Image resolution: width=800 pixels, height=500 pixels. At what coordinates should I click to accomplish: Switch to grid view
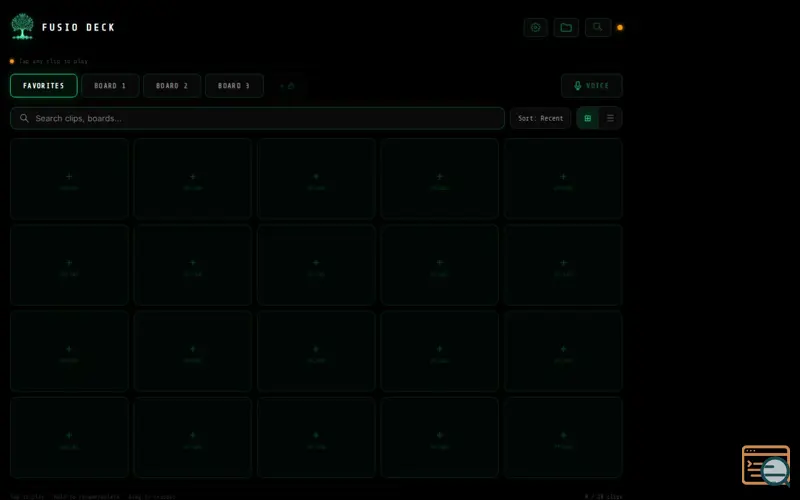tap(588, 118)
